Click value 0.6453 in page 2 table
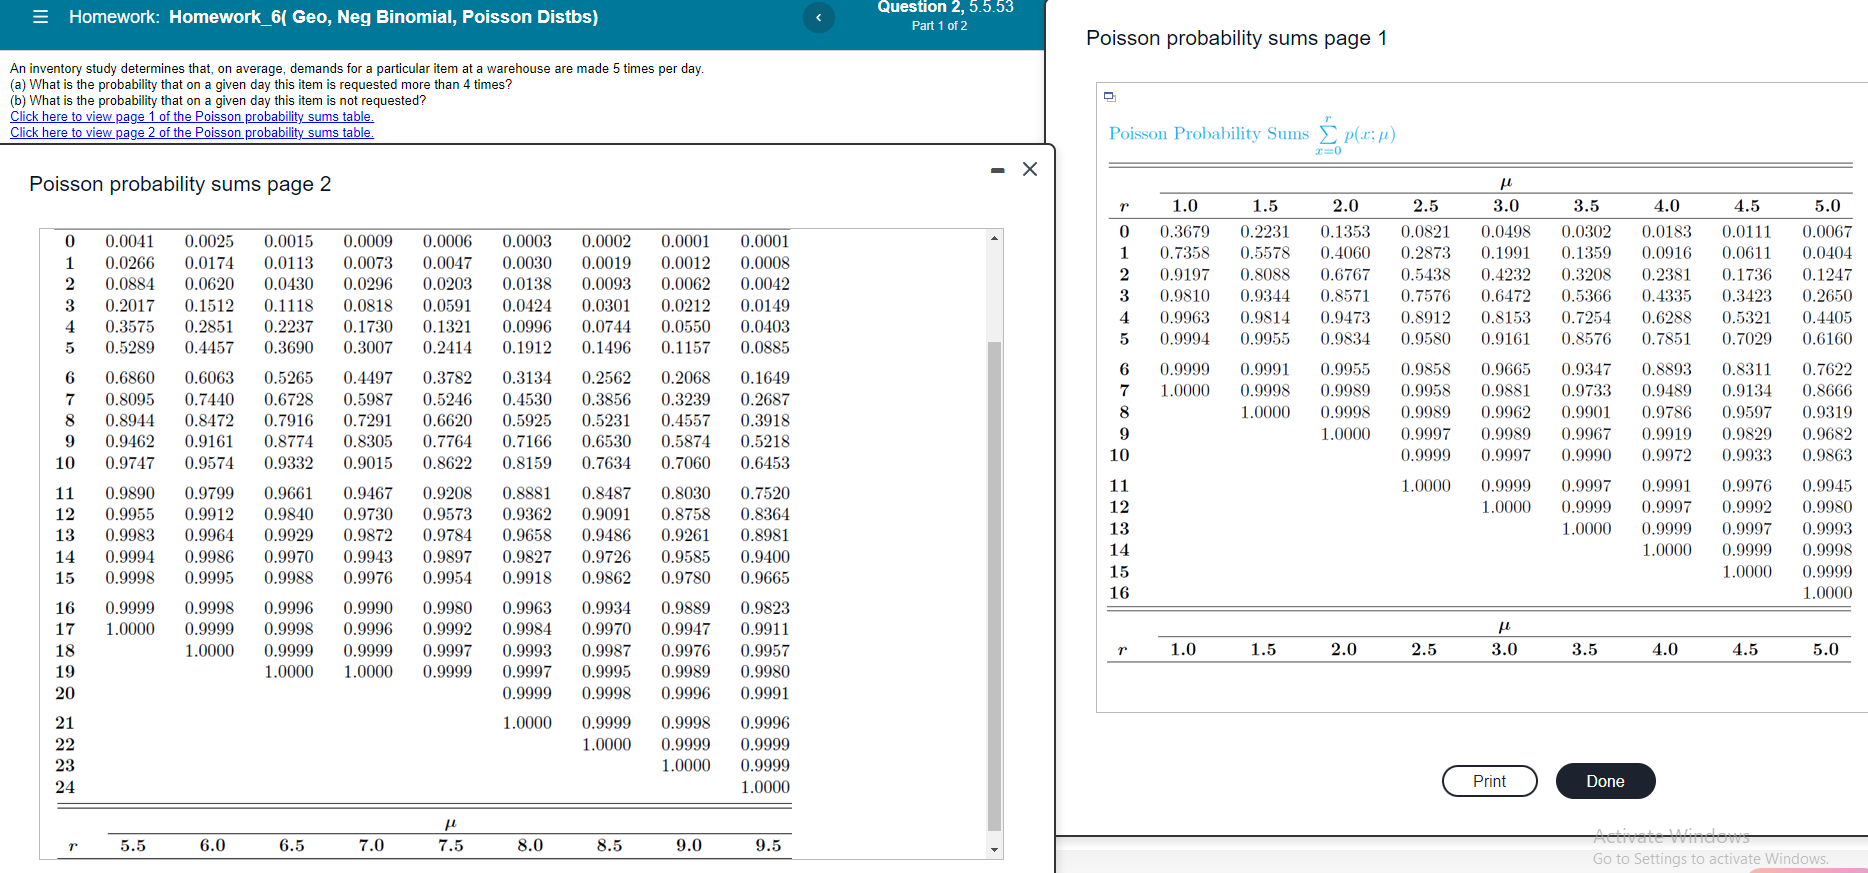The image size is (1868, 873). [765, 463]
